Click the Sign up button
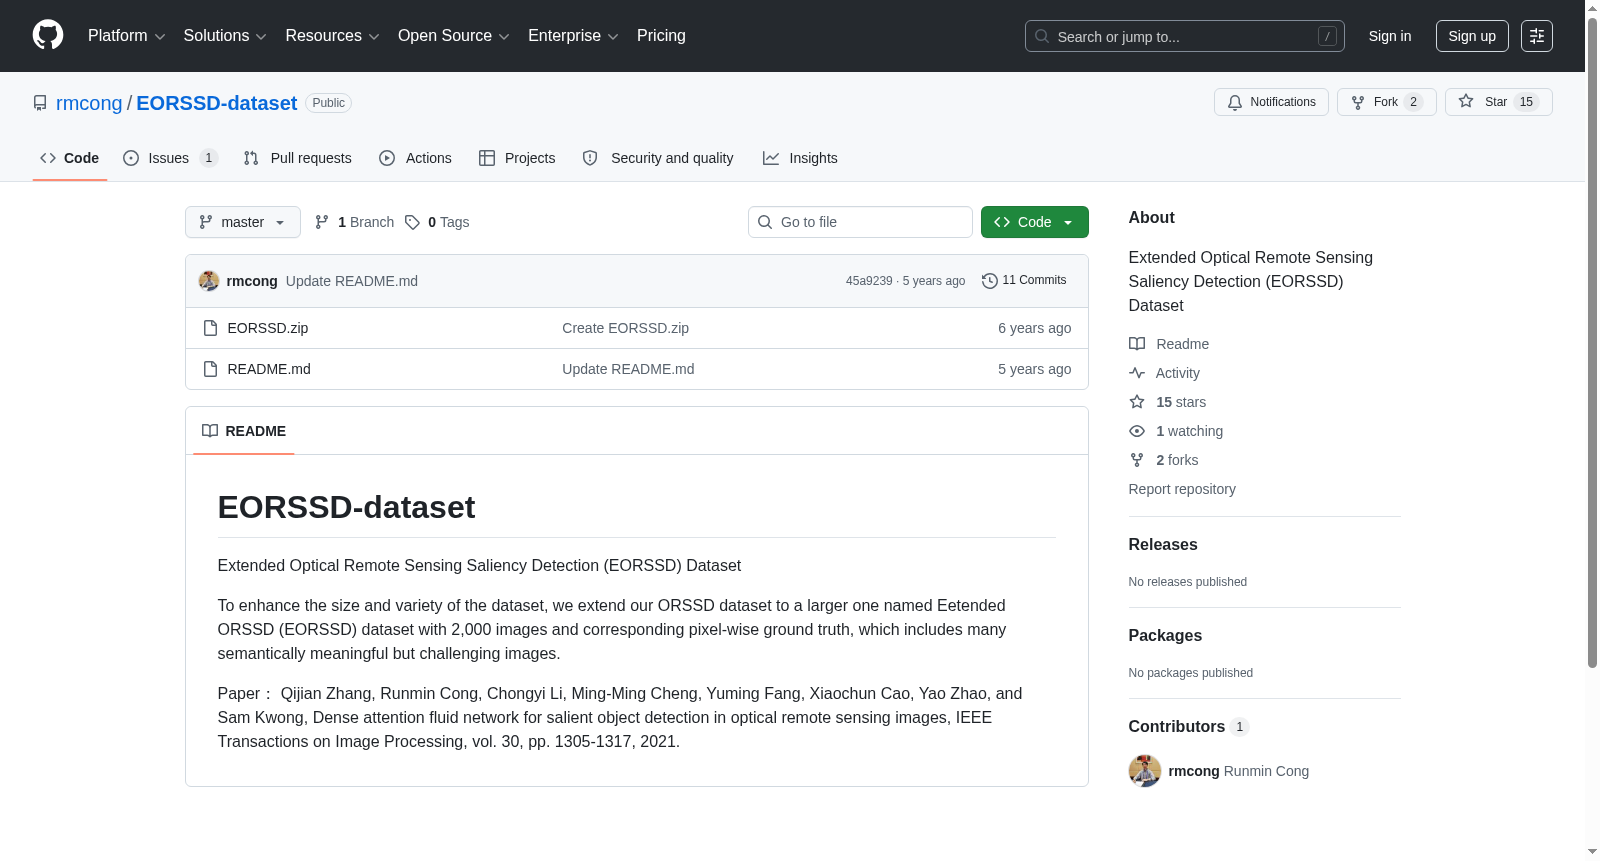This screenshot has width=1600, height=861. point(1472,36)
